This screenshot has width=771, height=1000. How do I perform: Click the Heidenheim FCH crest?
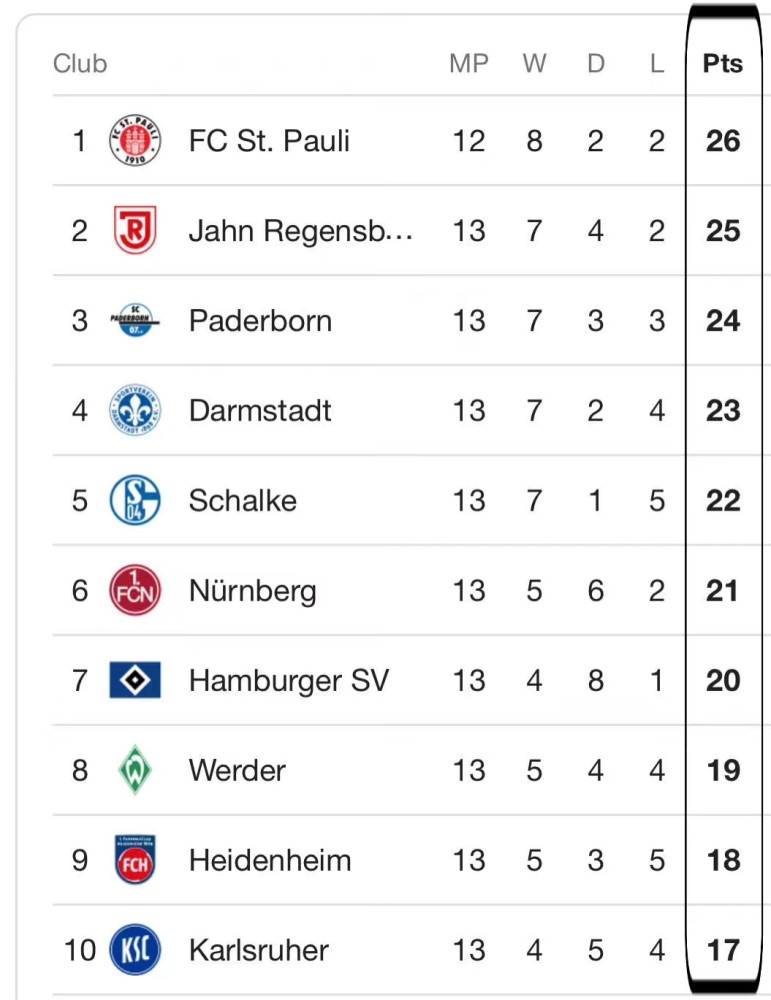[135, 860]
